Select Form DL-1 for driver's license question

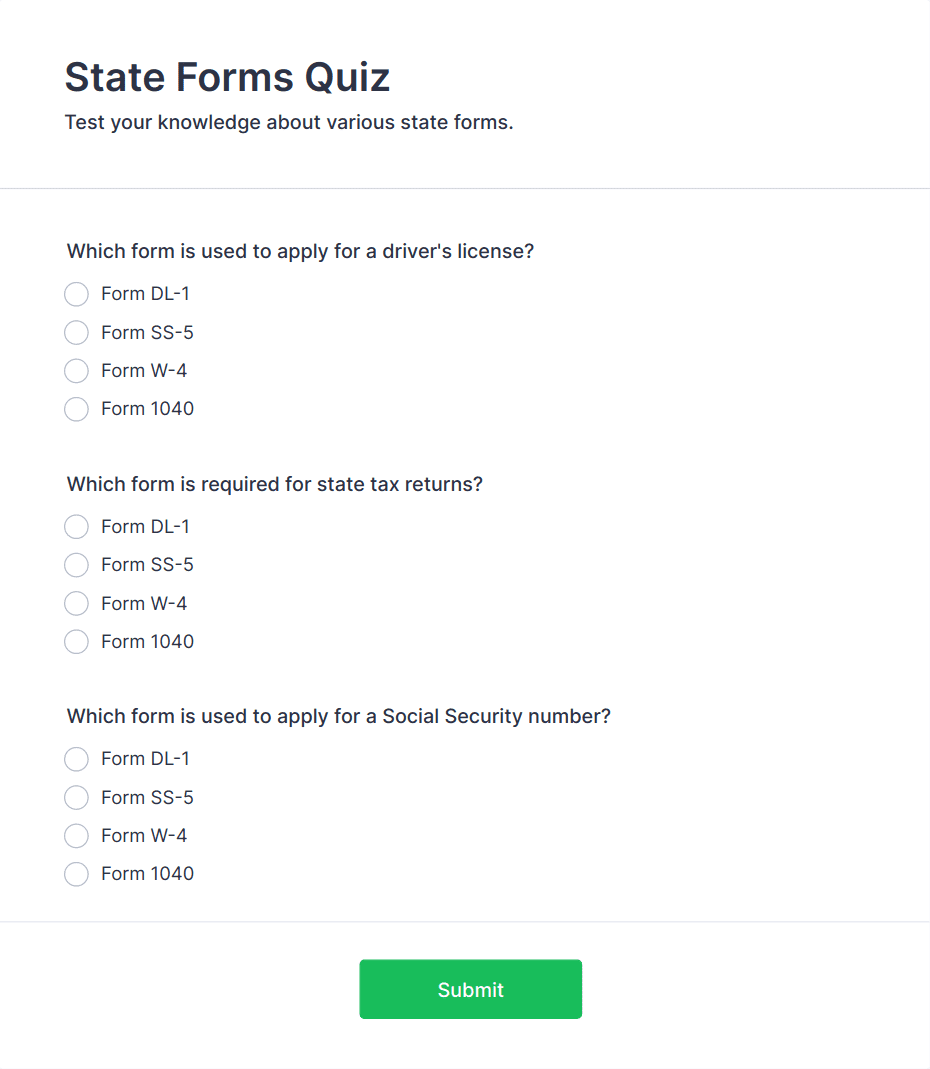point(76,294)
